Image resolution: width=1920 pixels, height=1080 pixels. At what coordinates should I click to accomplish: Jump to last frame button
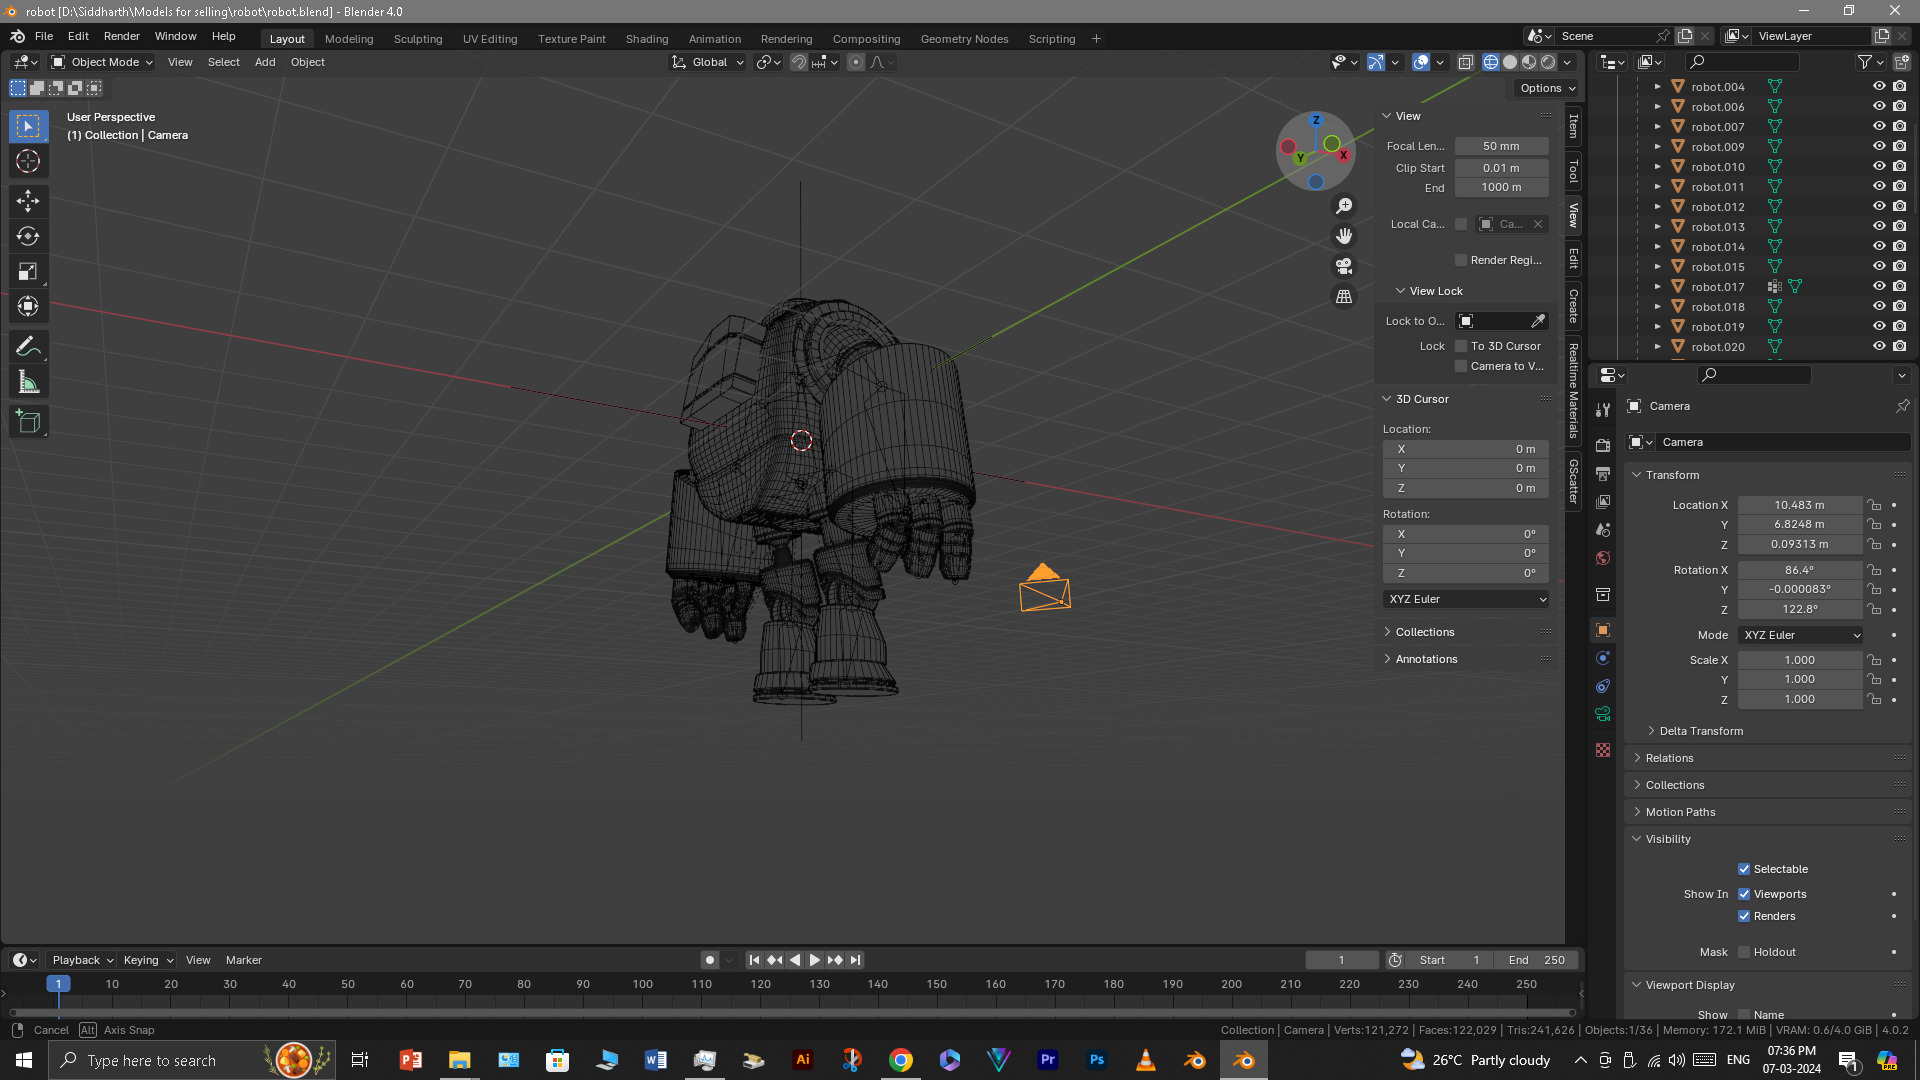click(x=855, y=960)
